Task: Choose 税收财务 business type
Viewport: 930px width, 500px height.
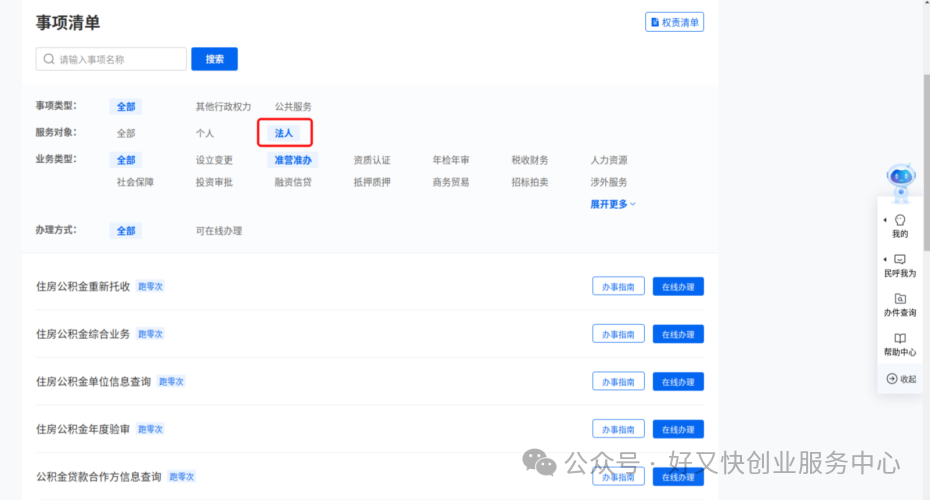Action: tap(530, 160)
